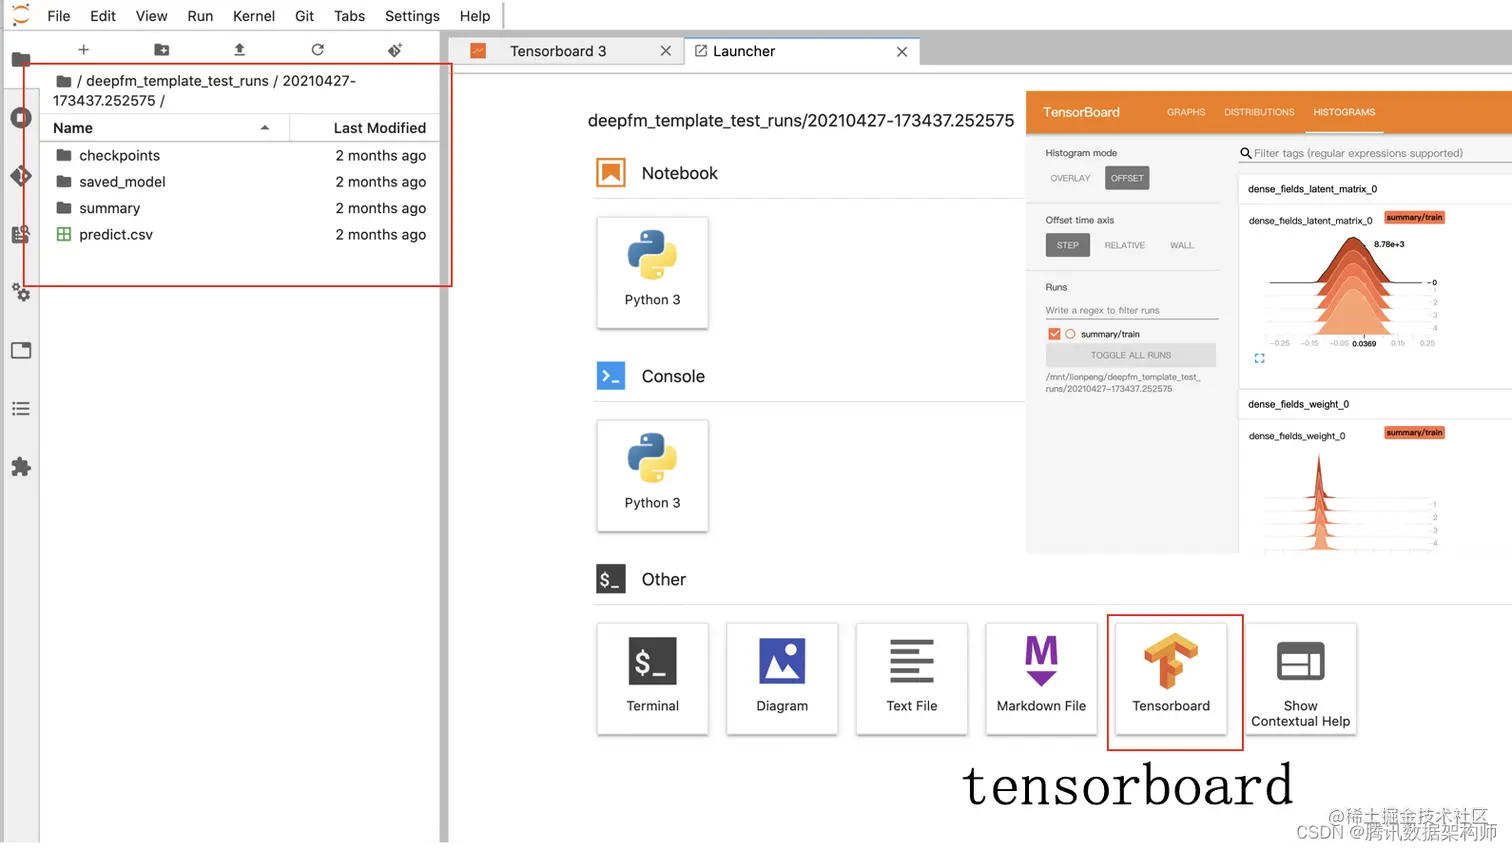Click deepfm_template_test_runs breadcrumb link
1512x850 pixels.
[x=177, y=81]
